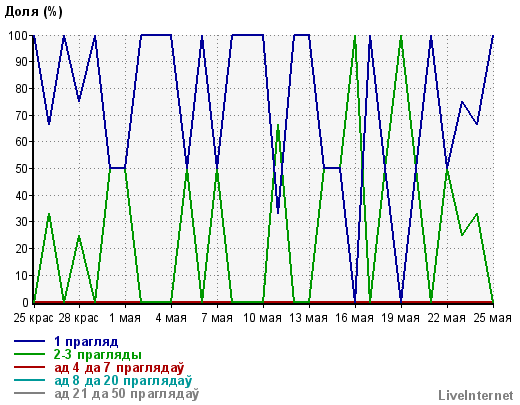Select ад 8 да 20 праглядаў label
Viewport: 520px width, 405px height.
123,380
